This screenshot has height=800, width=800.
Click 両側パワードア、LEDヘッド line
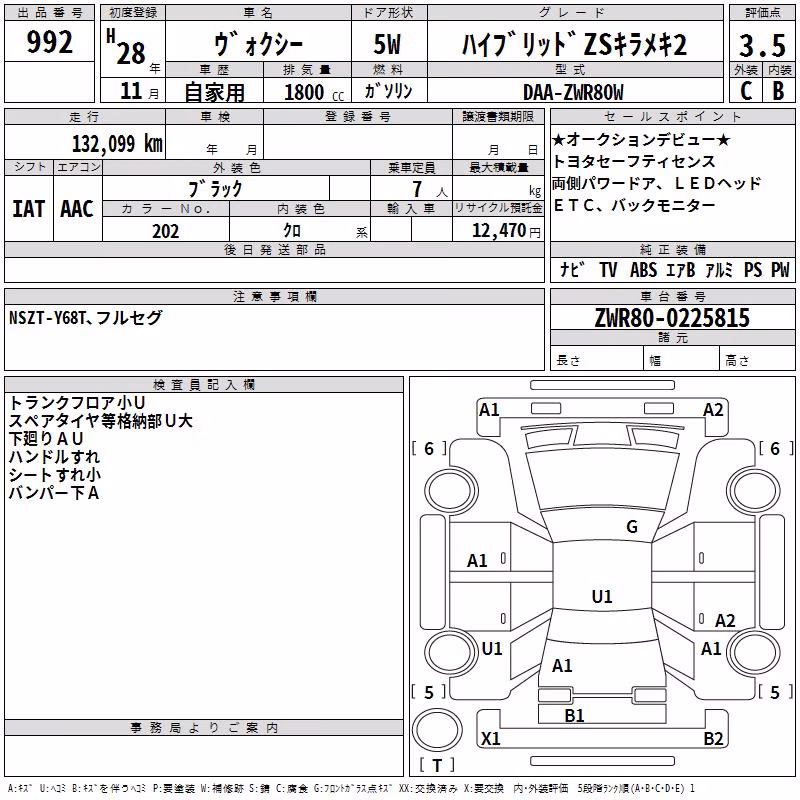tap(657, 183)
